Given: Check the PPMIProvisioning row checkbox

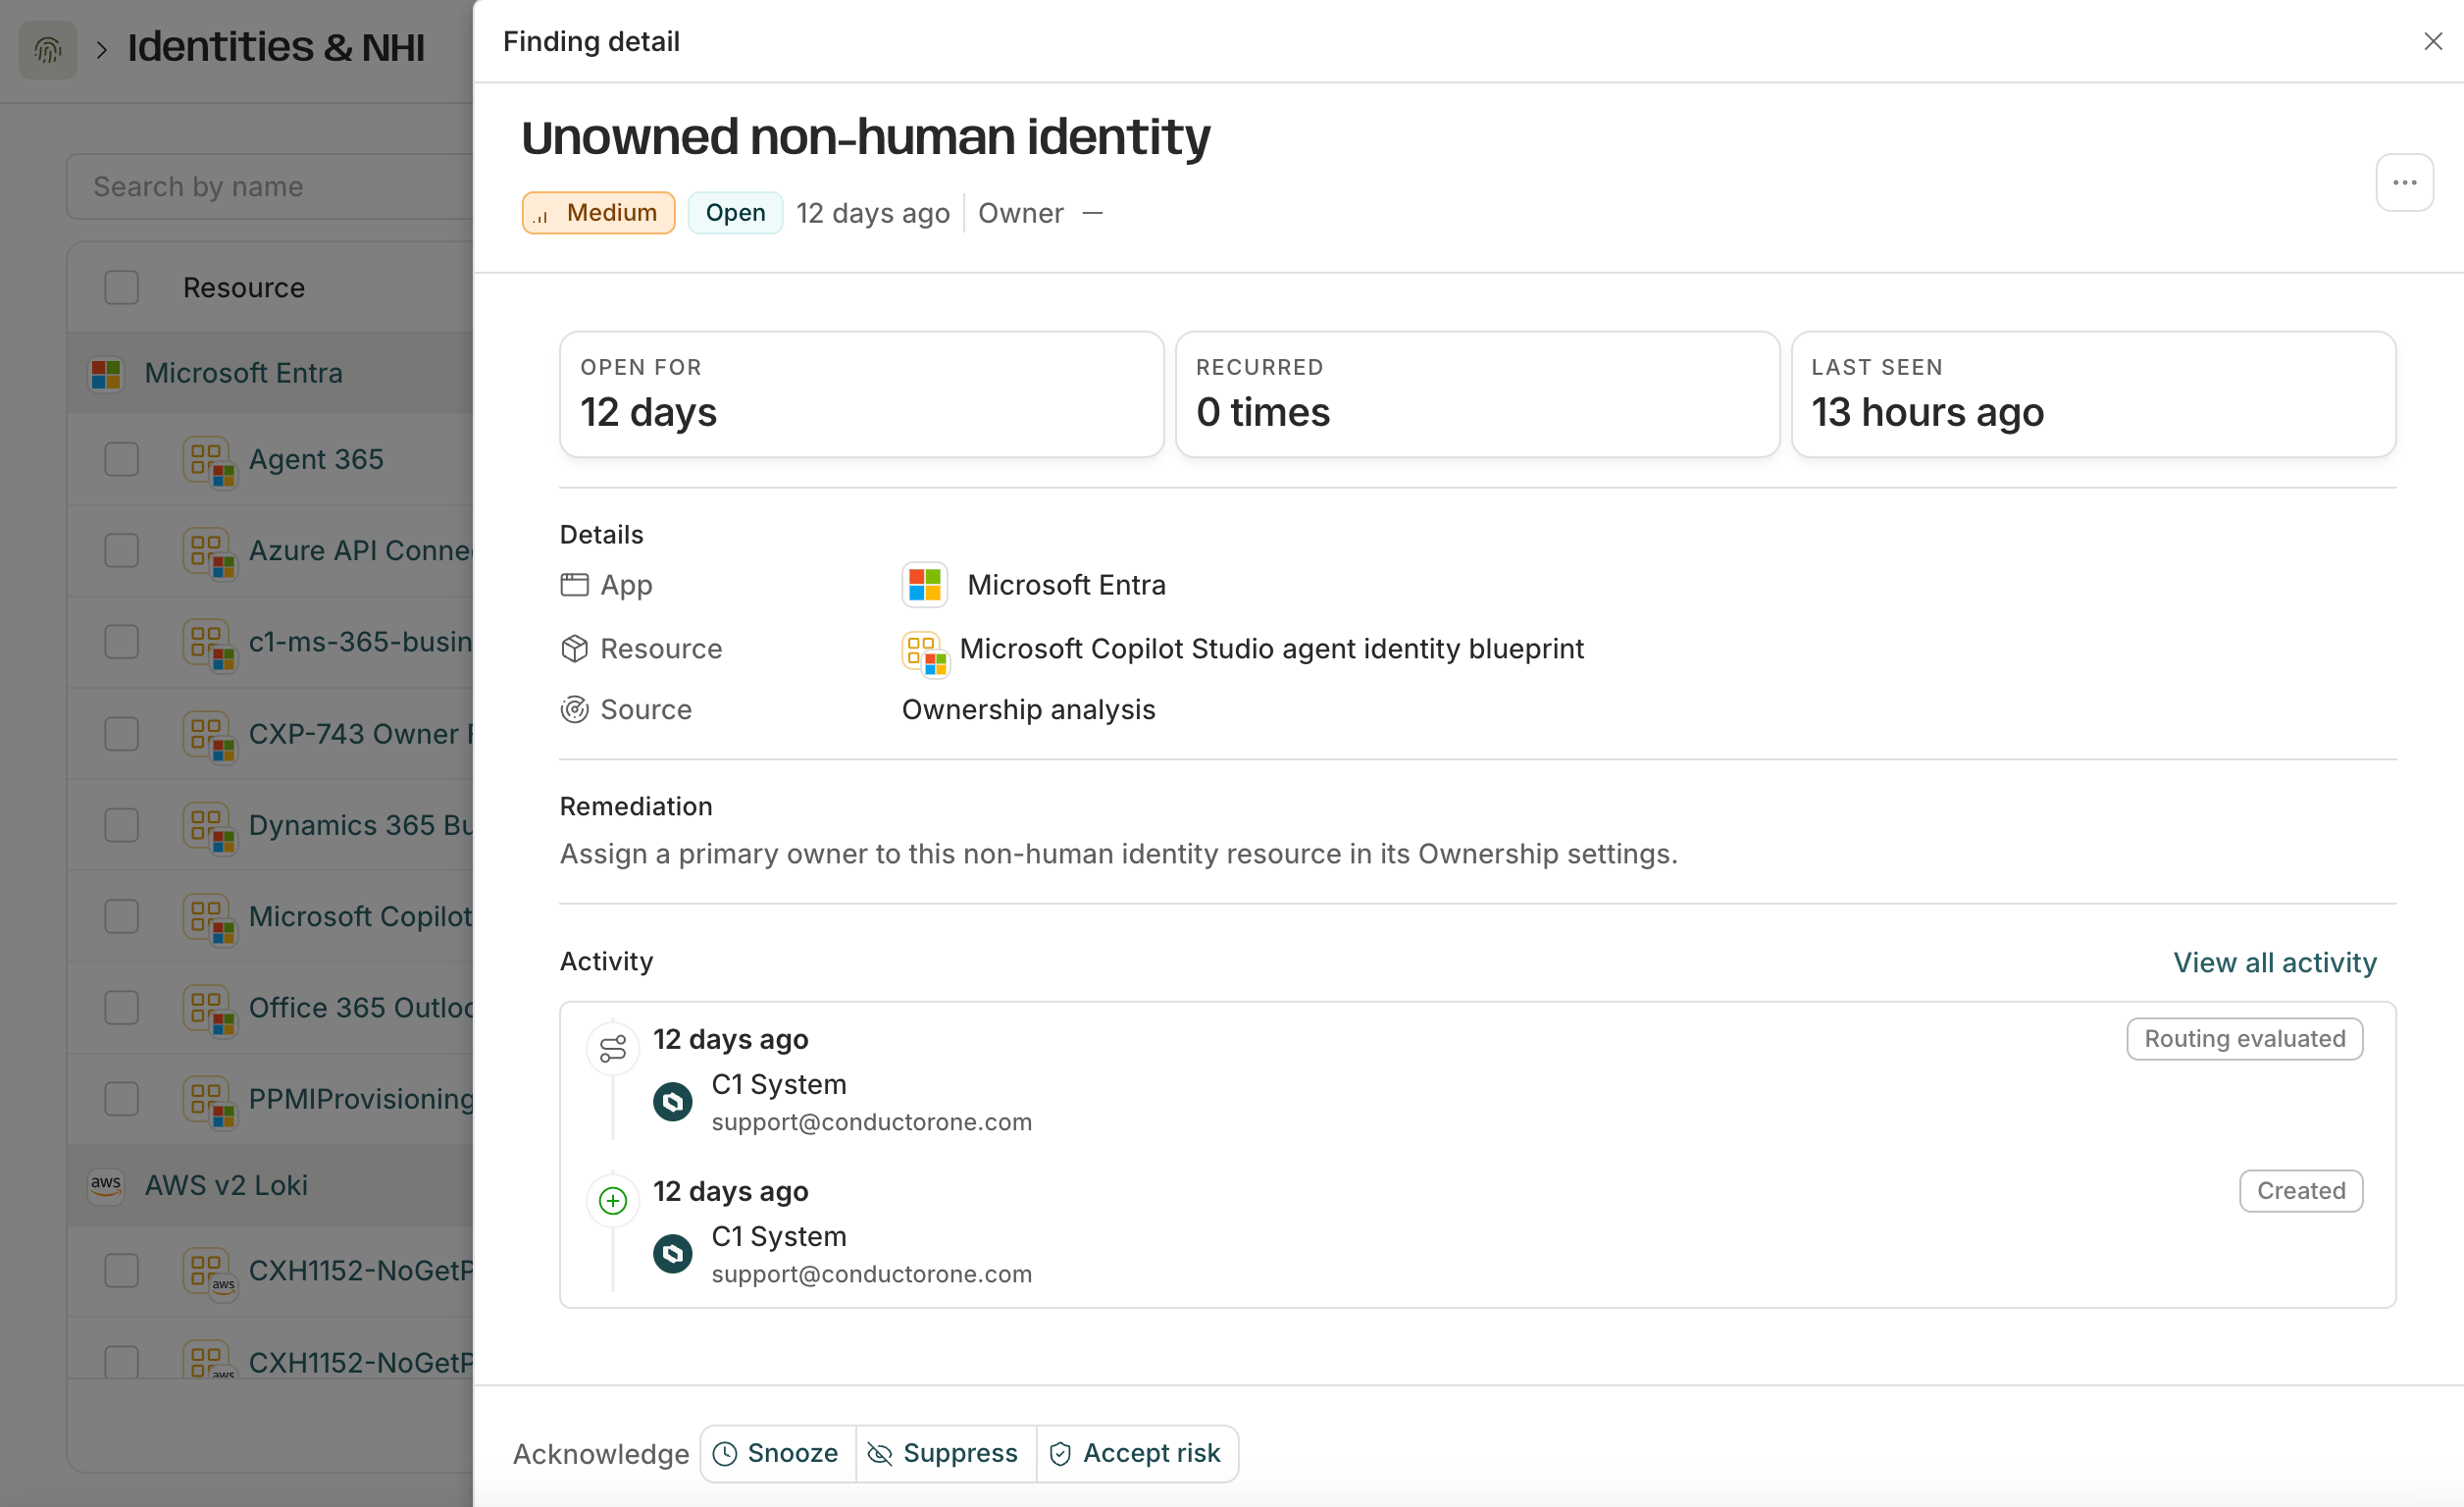Looking at the screenshot, I should click(x=122, y=1099).
